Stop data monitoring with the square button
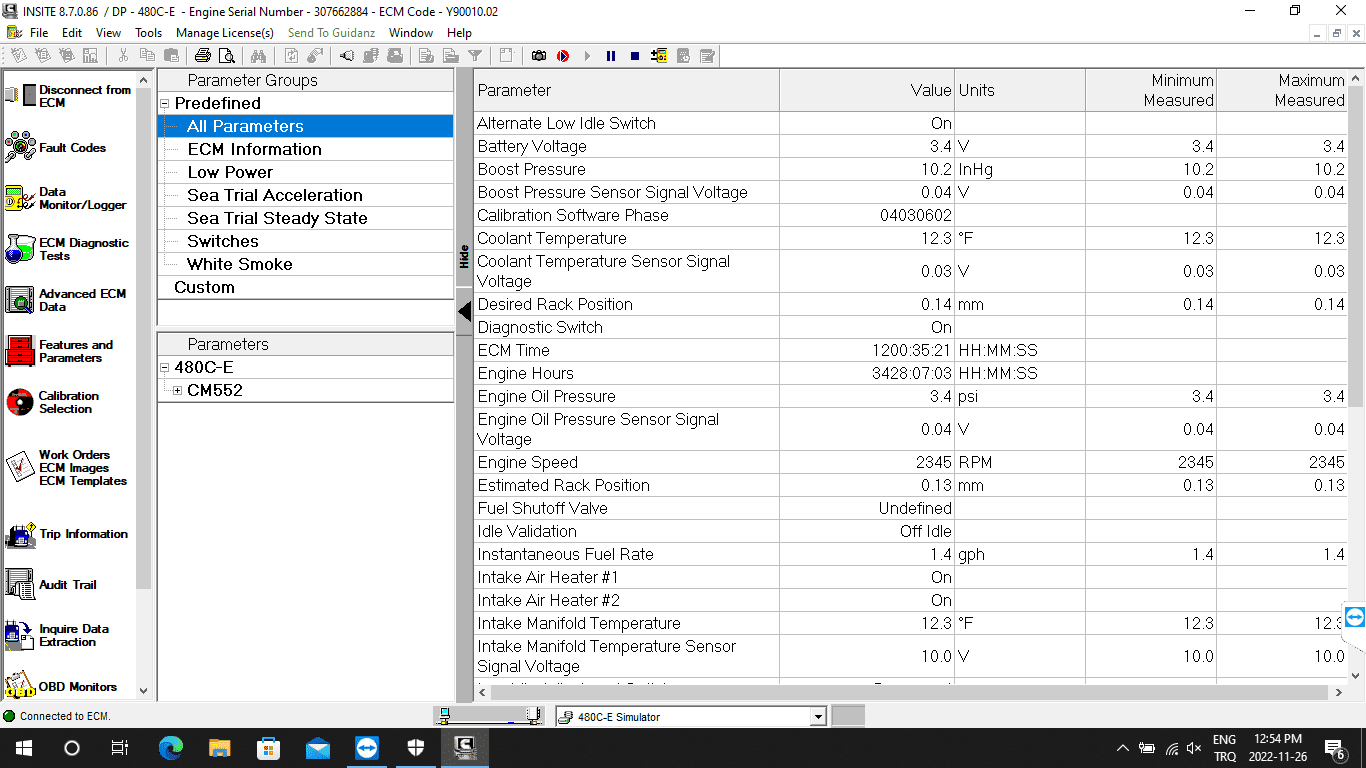 [635, 56]
